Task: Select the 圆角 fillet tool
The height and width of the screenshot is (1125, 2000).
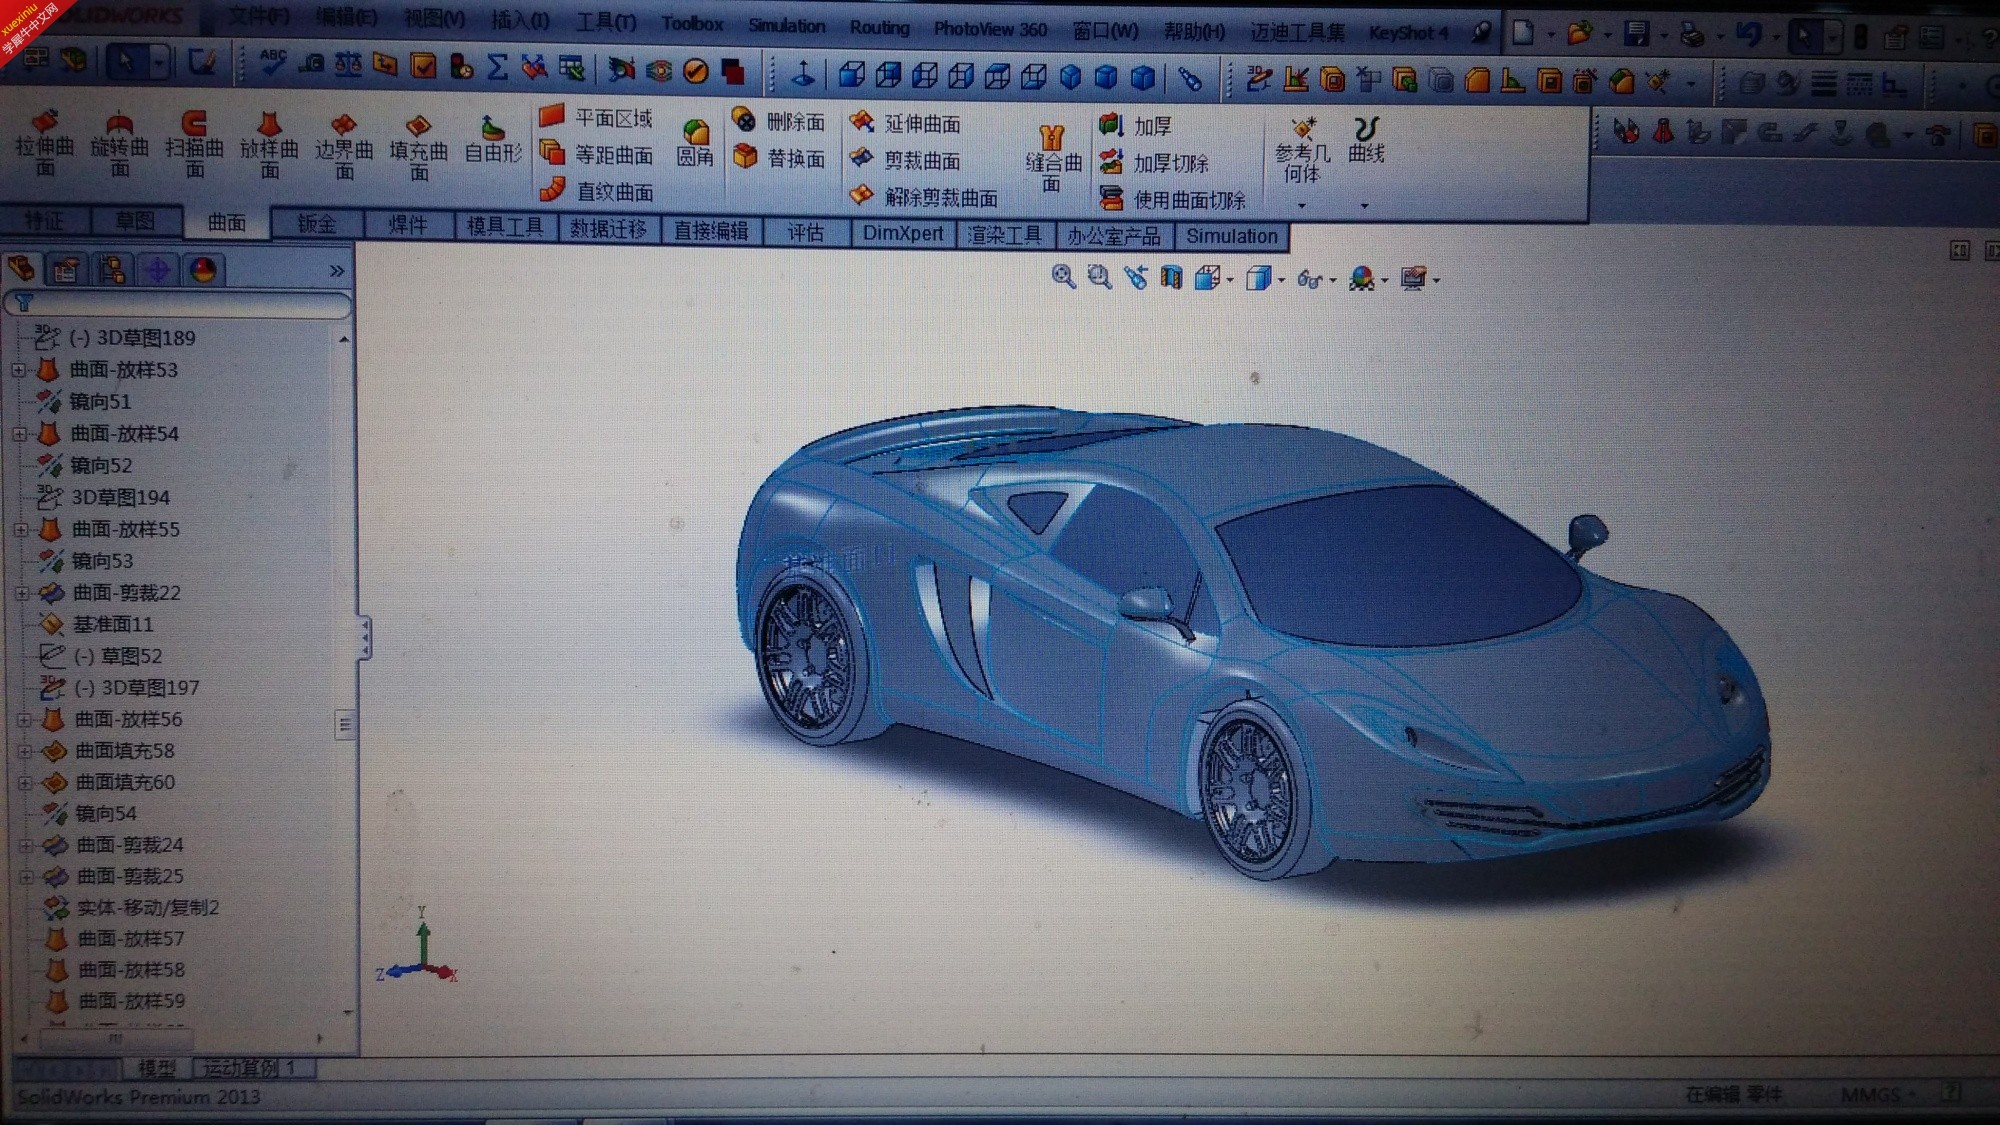Action: [x=695, y=143]
